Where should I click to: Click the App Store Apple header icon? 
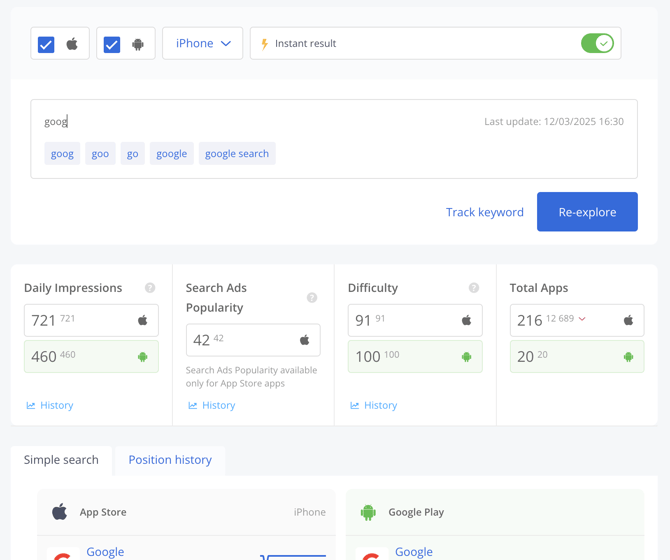(x=60, y=512)
